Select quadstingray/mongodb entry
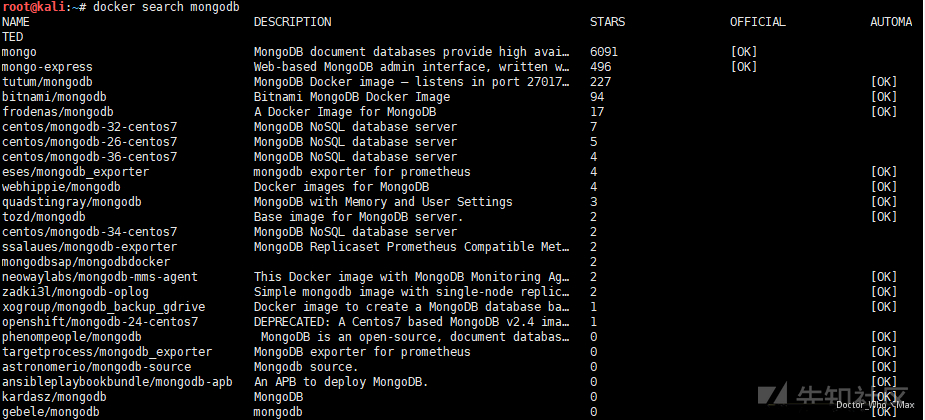Viewport: 925px width, 420px height. click(72, 202)
